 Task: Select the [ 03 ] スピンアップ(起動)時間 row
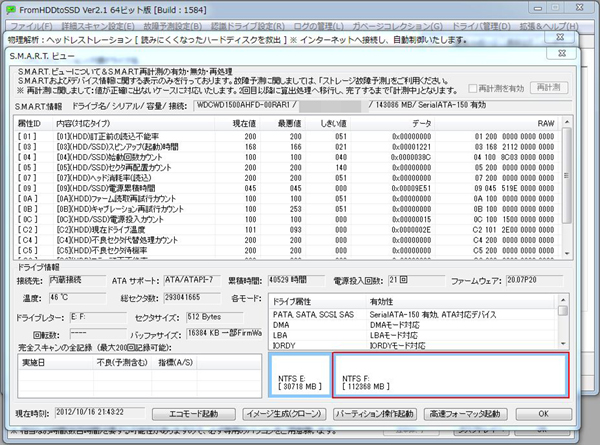coord(288,147)
